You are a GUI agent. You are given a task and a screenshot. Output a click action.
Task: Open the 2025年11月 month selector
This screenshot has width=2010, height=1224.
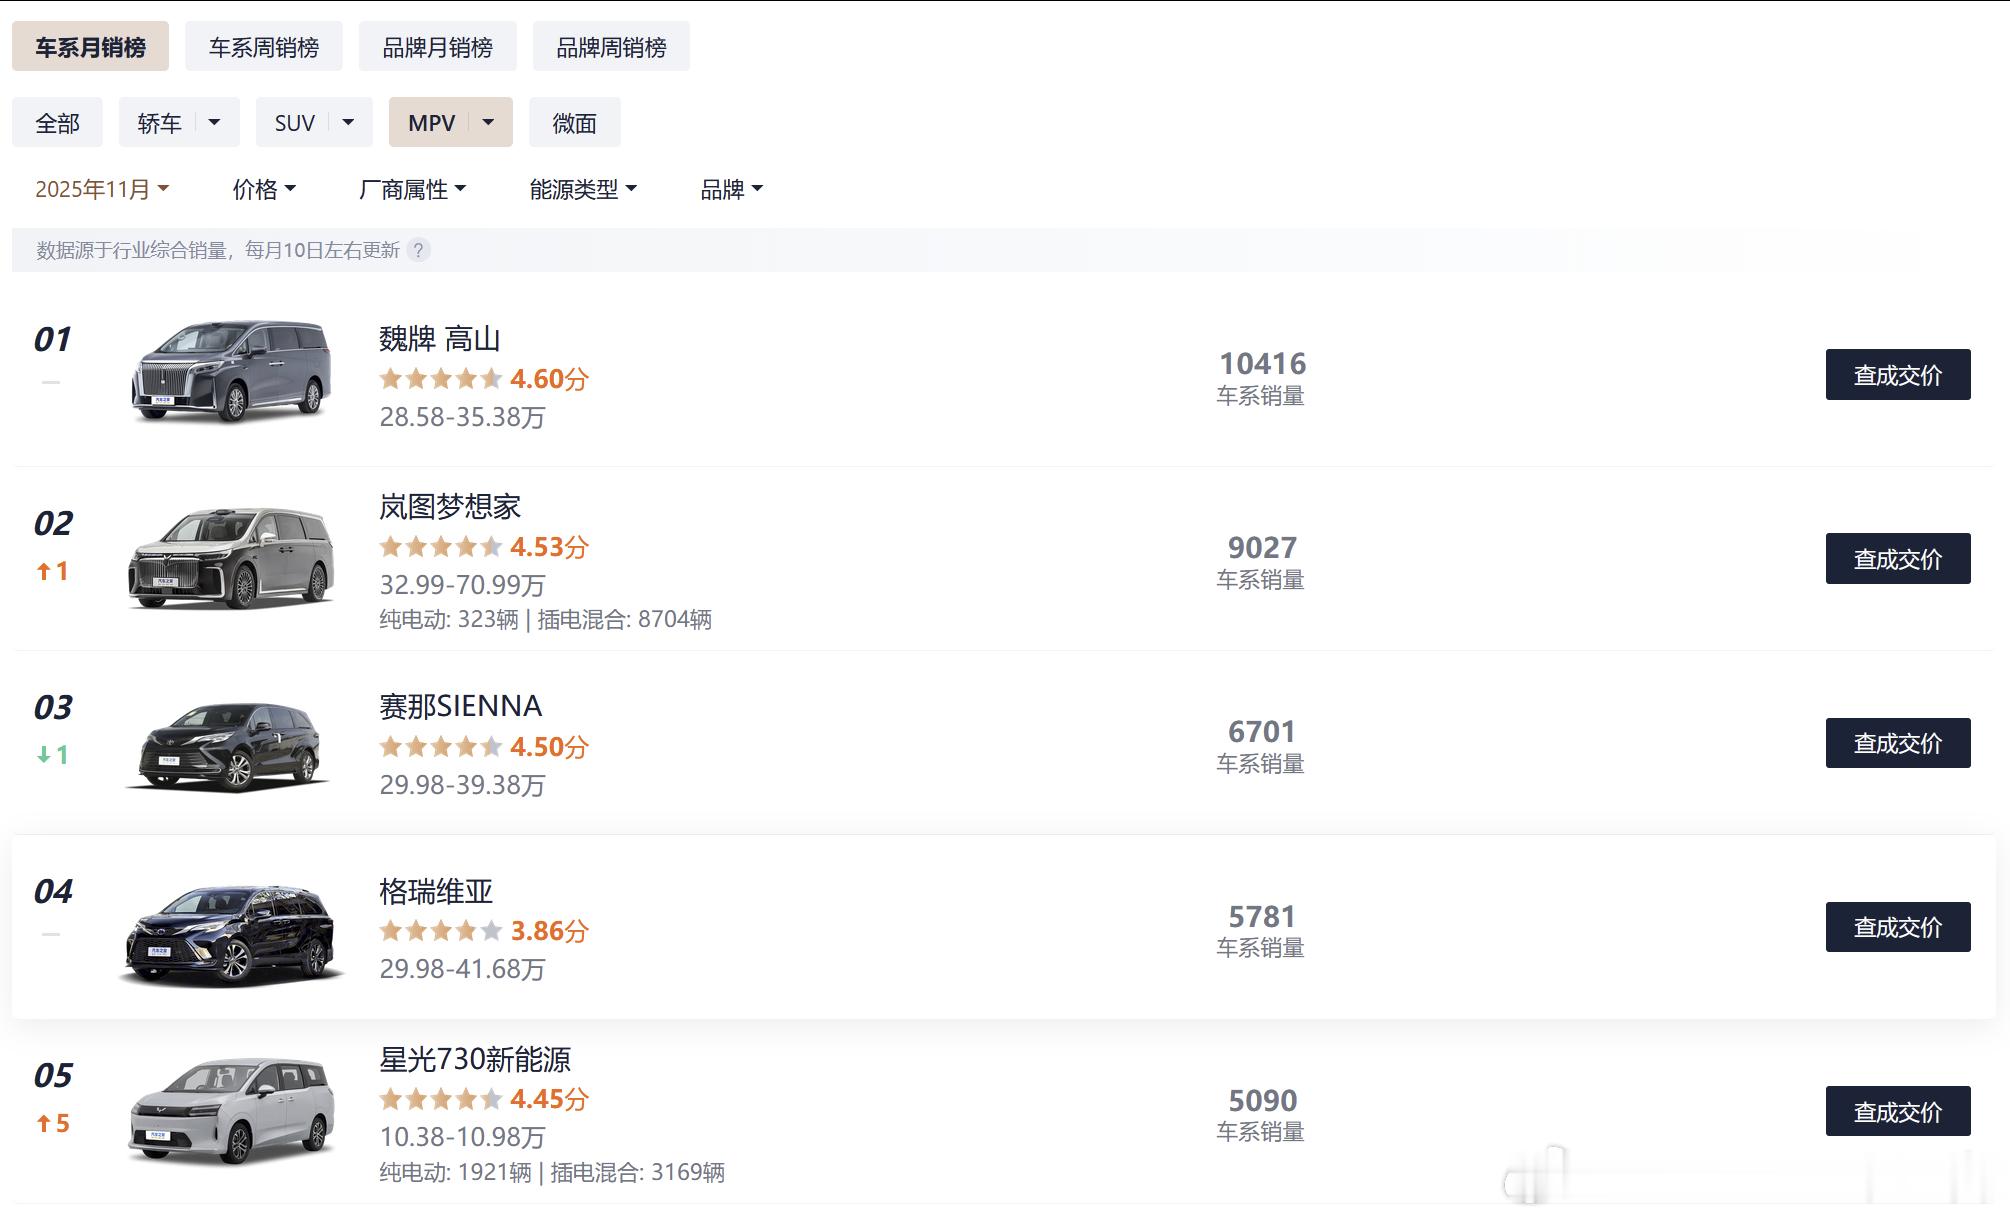(100, 188)
